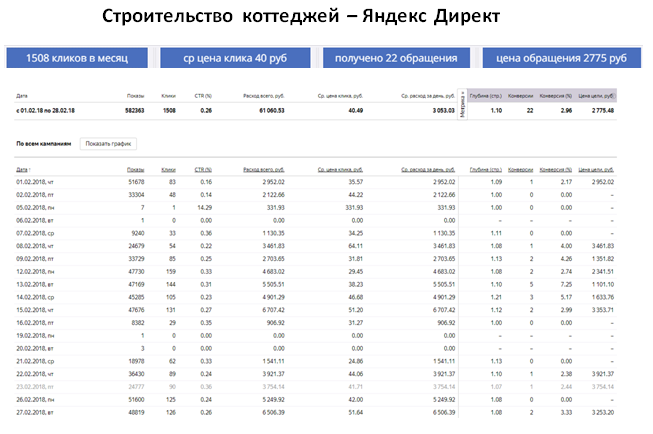Select the ср цена клика 40 руб banner
The image size is (653, 434).
235,58
